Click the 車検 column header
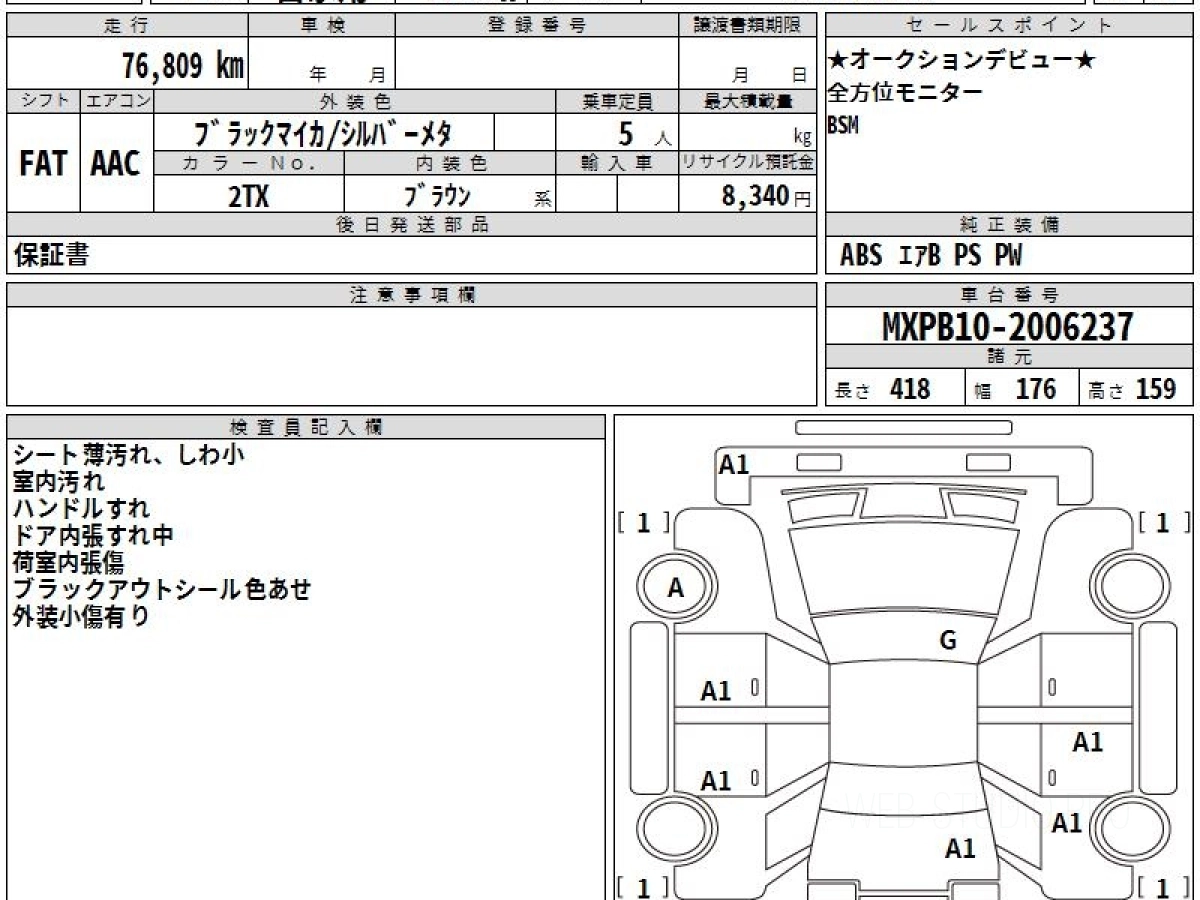Image resolution: width=1200 pixels, height=900 pixels. coord(322,26)
